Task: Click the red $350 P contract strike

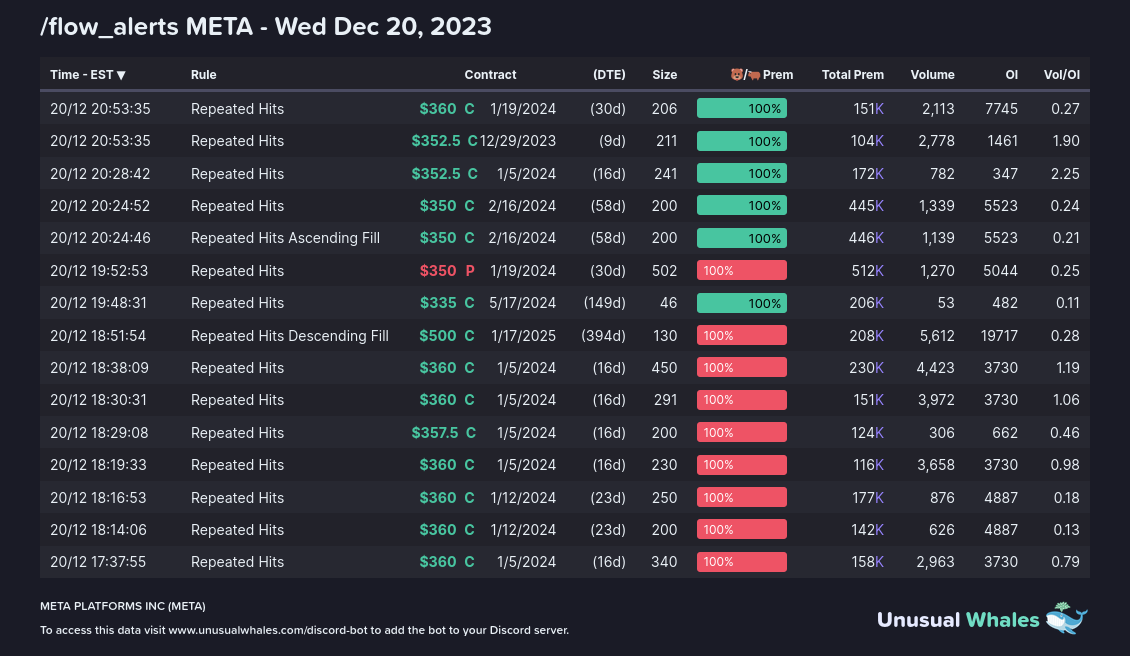Action: pos(447,271)
